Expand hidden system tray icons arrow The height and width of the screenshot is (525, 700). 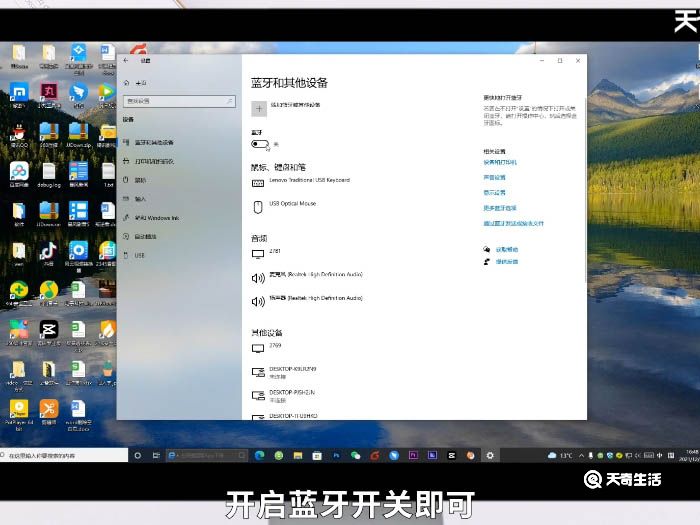click(581, 455)
